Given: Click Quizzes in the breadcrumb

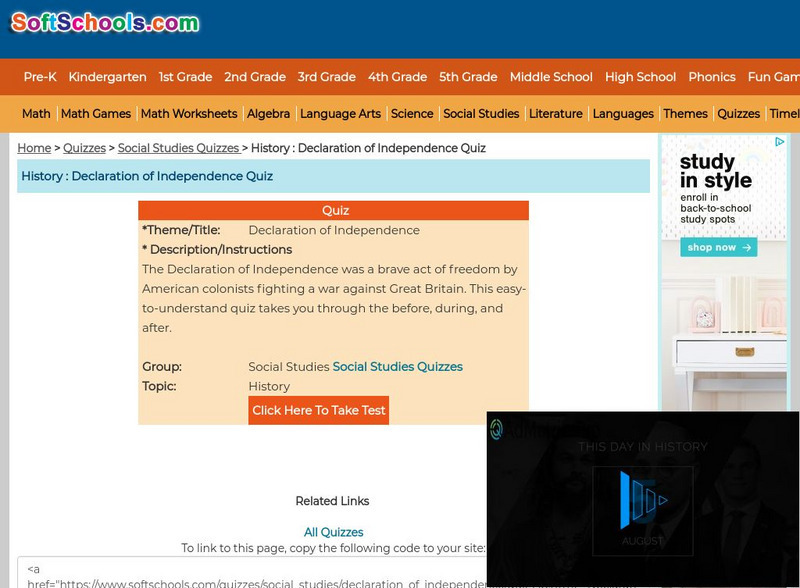Looking at the screenshot, I should coord(84,148).
